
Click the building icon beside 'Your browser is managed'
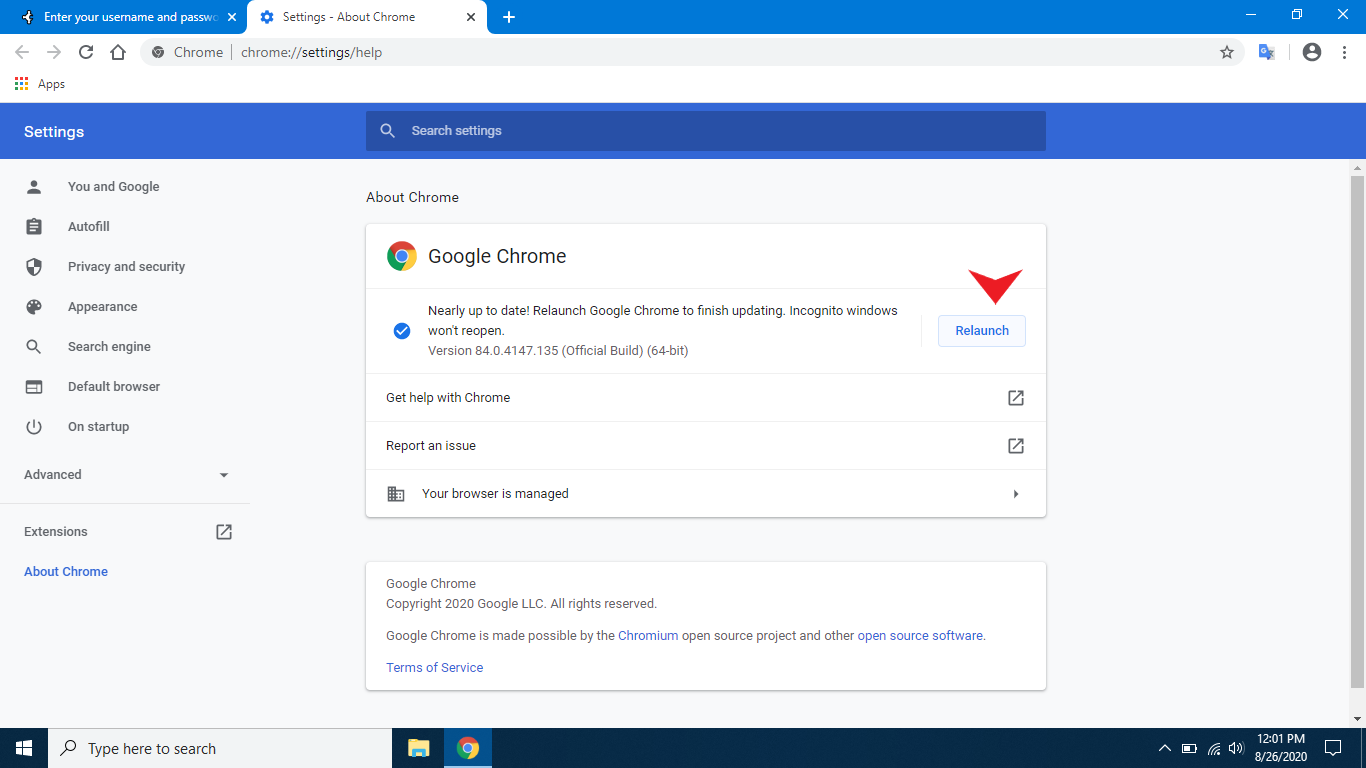click(x=396, y=494)
